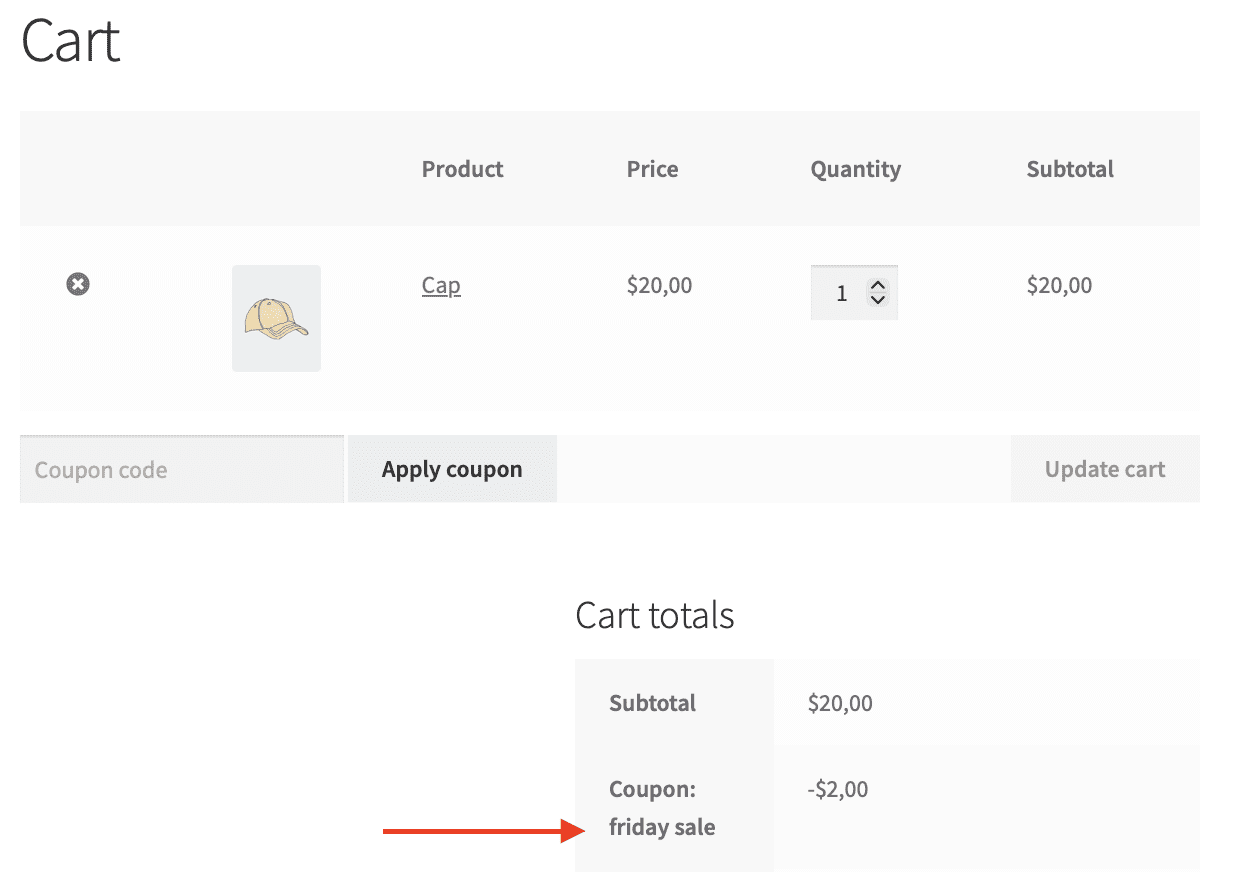
Task: Click the quantity number field
Action: [x=841, y=293]
